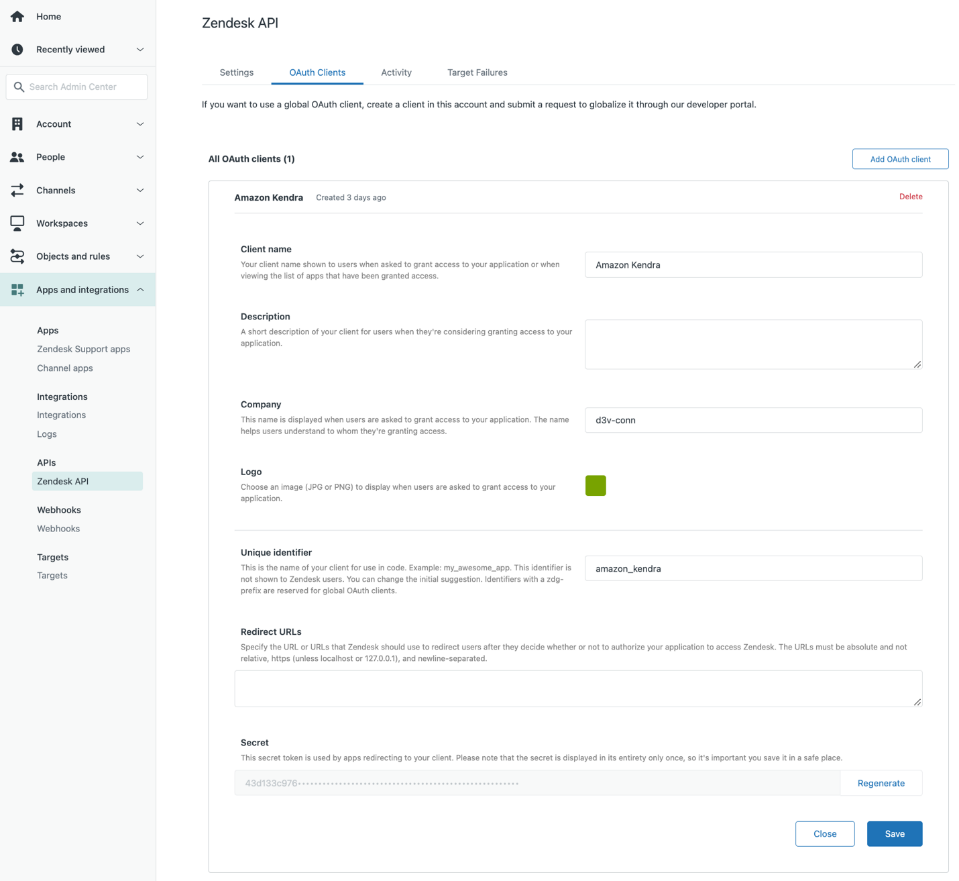Click the Home house icon

click(x=17, y=17)
